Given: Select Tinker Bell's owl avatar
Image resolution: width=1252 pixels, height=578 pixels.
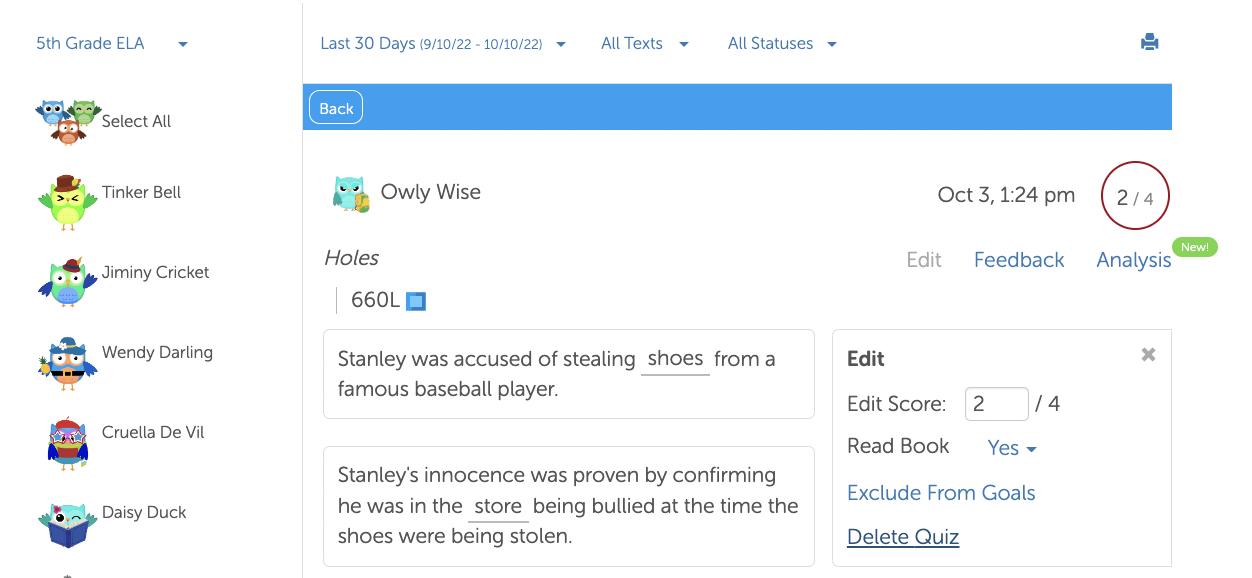Looking at the screenshot, I should click(x=67, y=203).
